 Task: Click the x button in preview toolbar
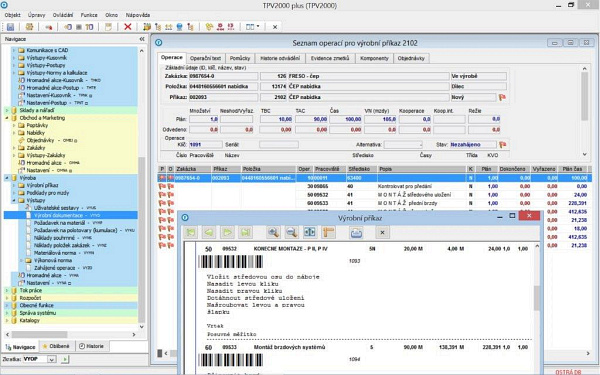[x=382, y=232]
